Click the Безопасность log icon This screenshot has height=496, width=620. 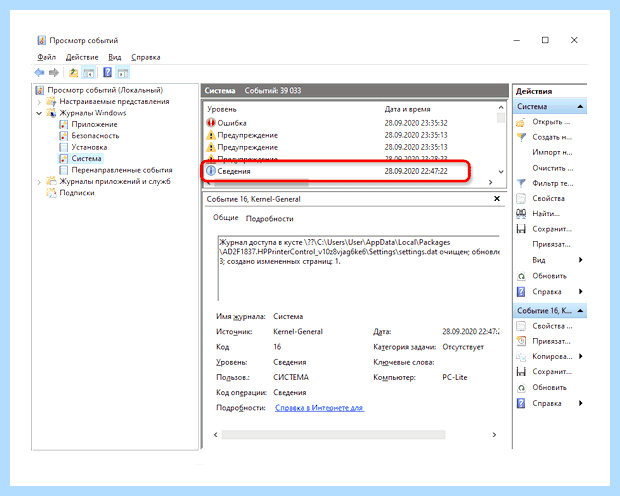[x=63, y=136]
